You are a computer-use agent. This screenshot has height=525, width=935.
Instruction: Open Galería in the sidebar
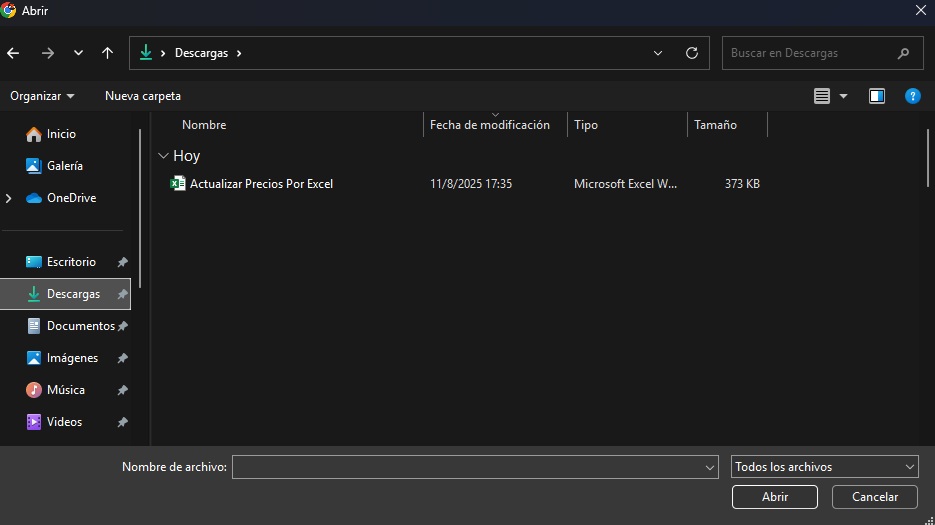point(64,166)
